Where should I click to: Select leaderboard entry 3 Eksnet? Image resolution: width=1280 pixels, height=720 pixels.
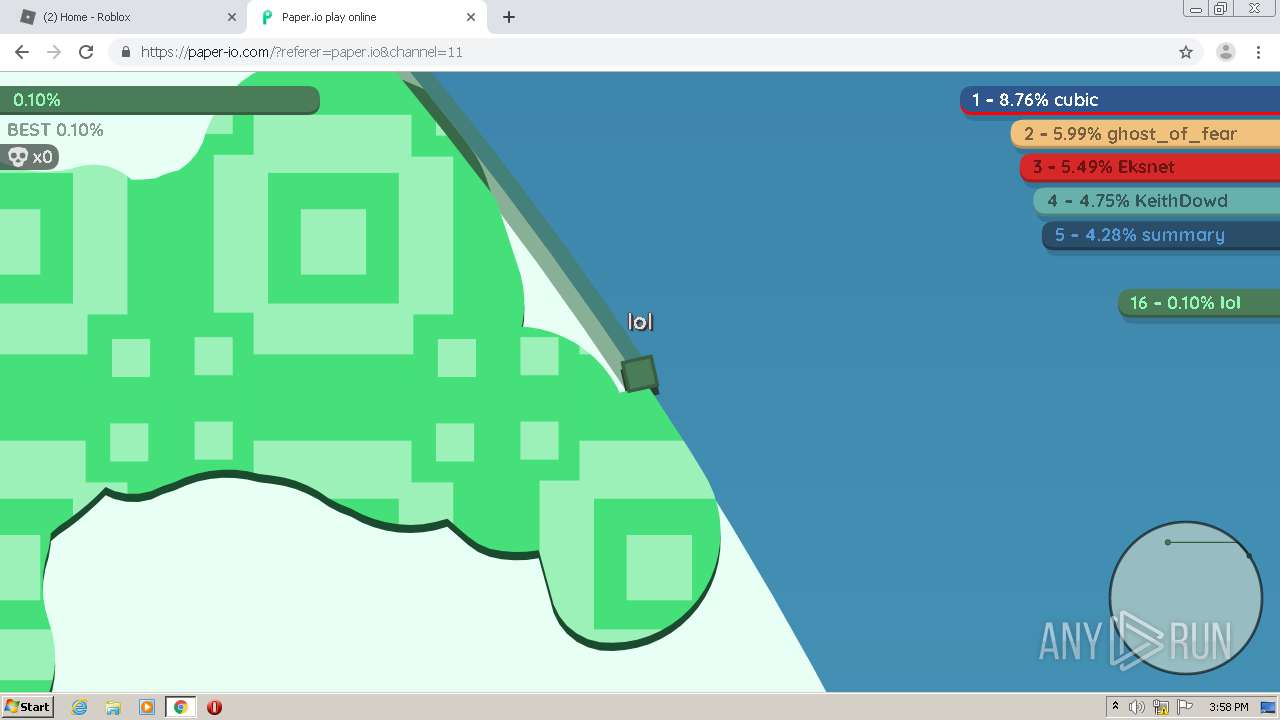(1150, 167)
